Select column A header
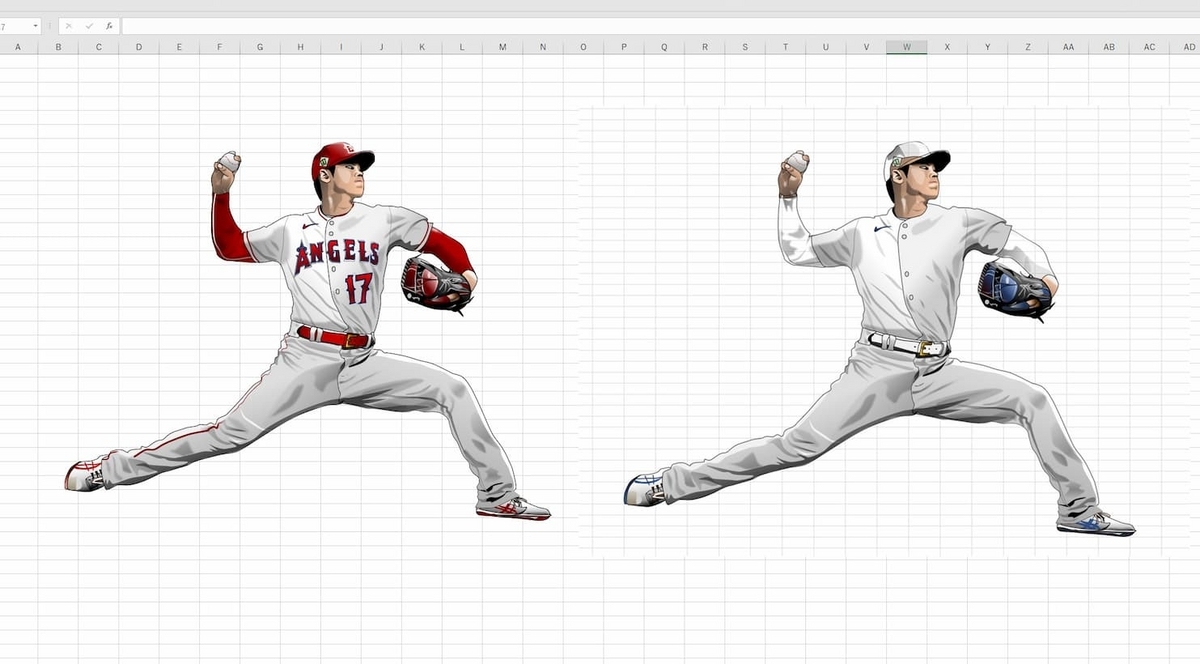Image resolution: width=1200 pixels, height=664 pixels. [x=17, y=46]
